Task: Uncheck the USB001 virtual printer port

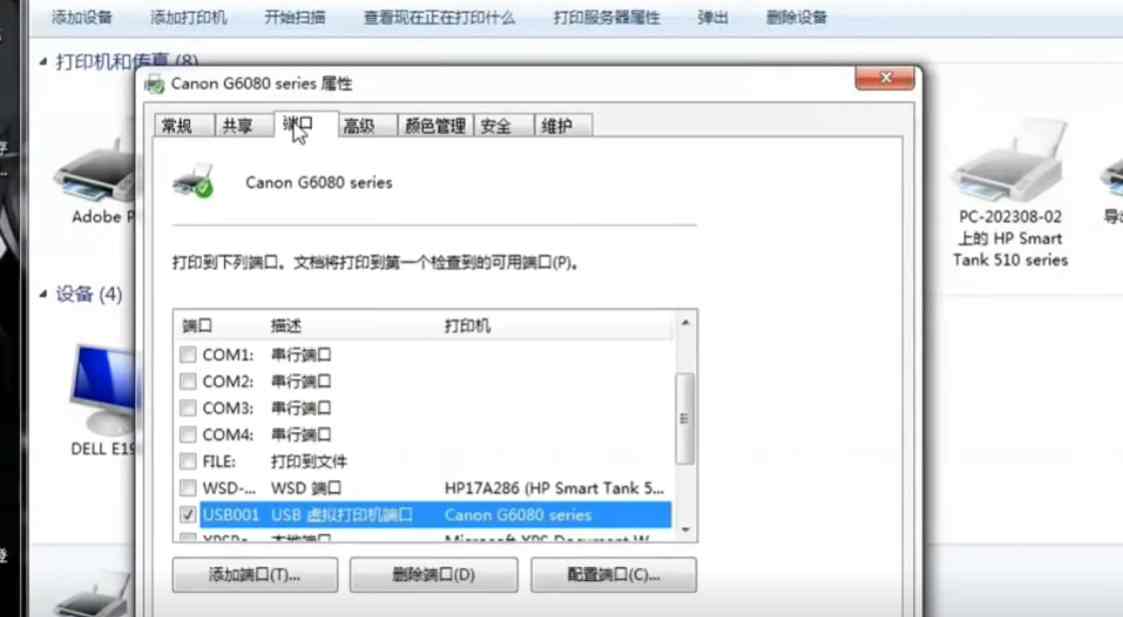Action: [x=187, y=515]
